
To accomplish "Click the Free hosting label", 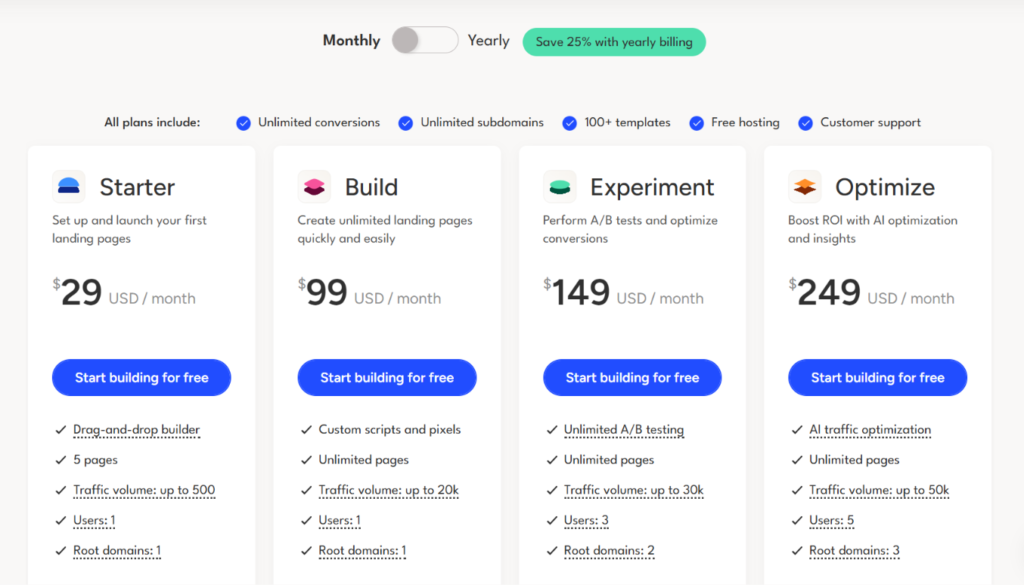I will pos(745,122).
